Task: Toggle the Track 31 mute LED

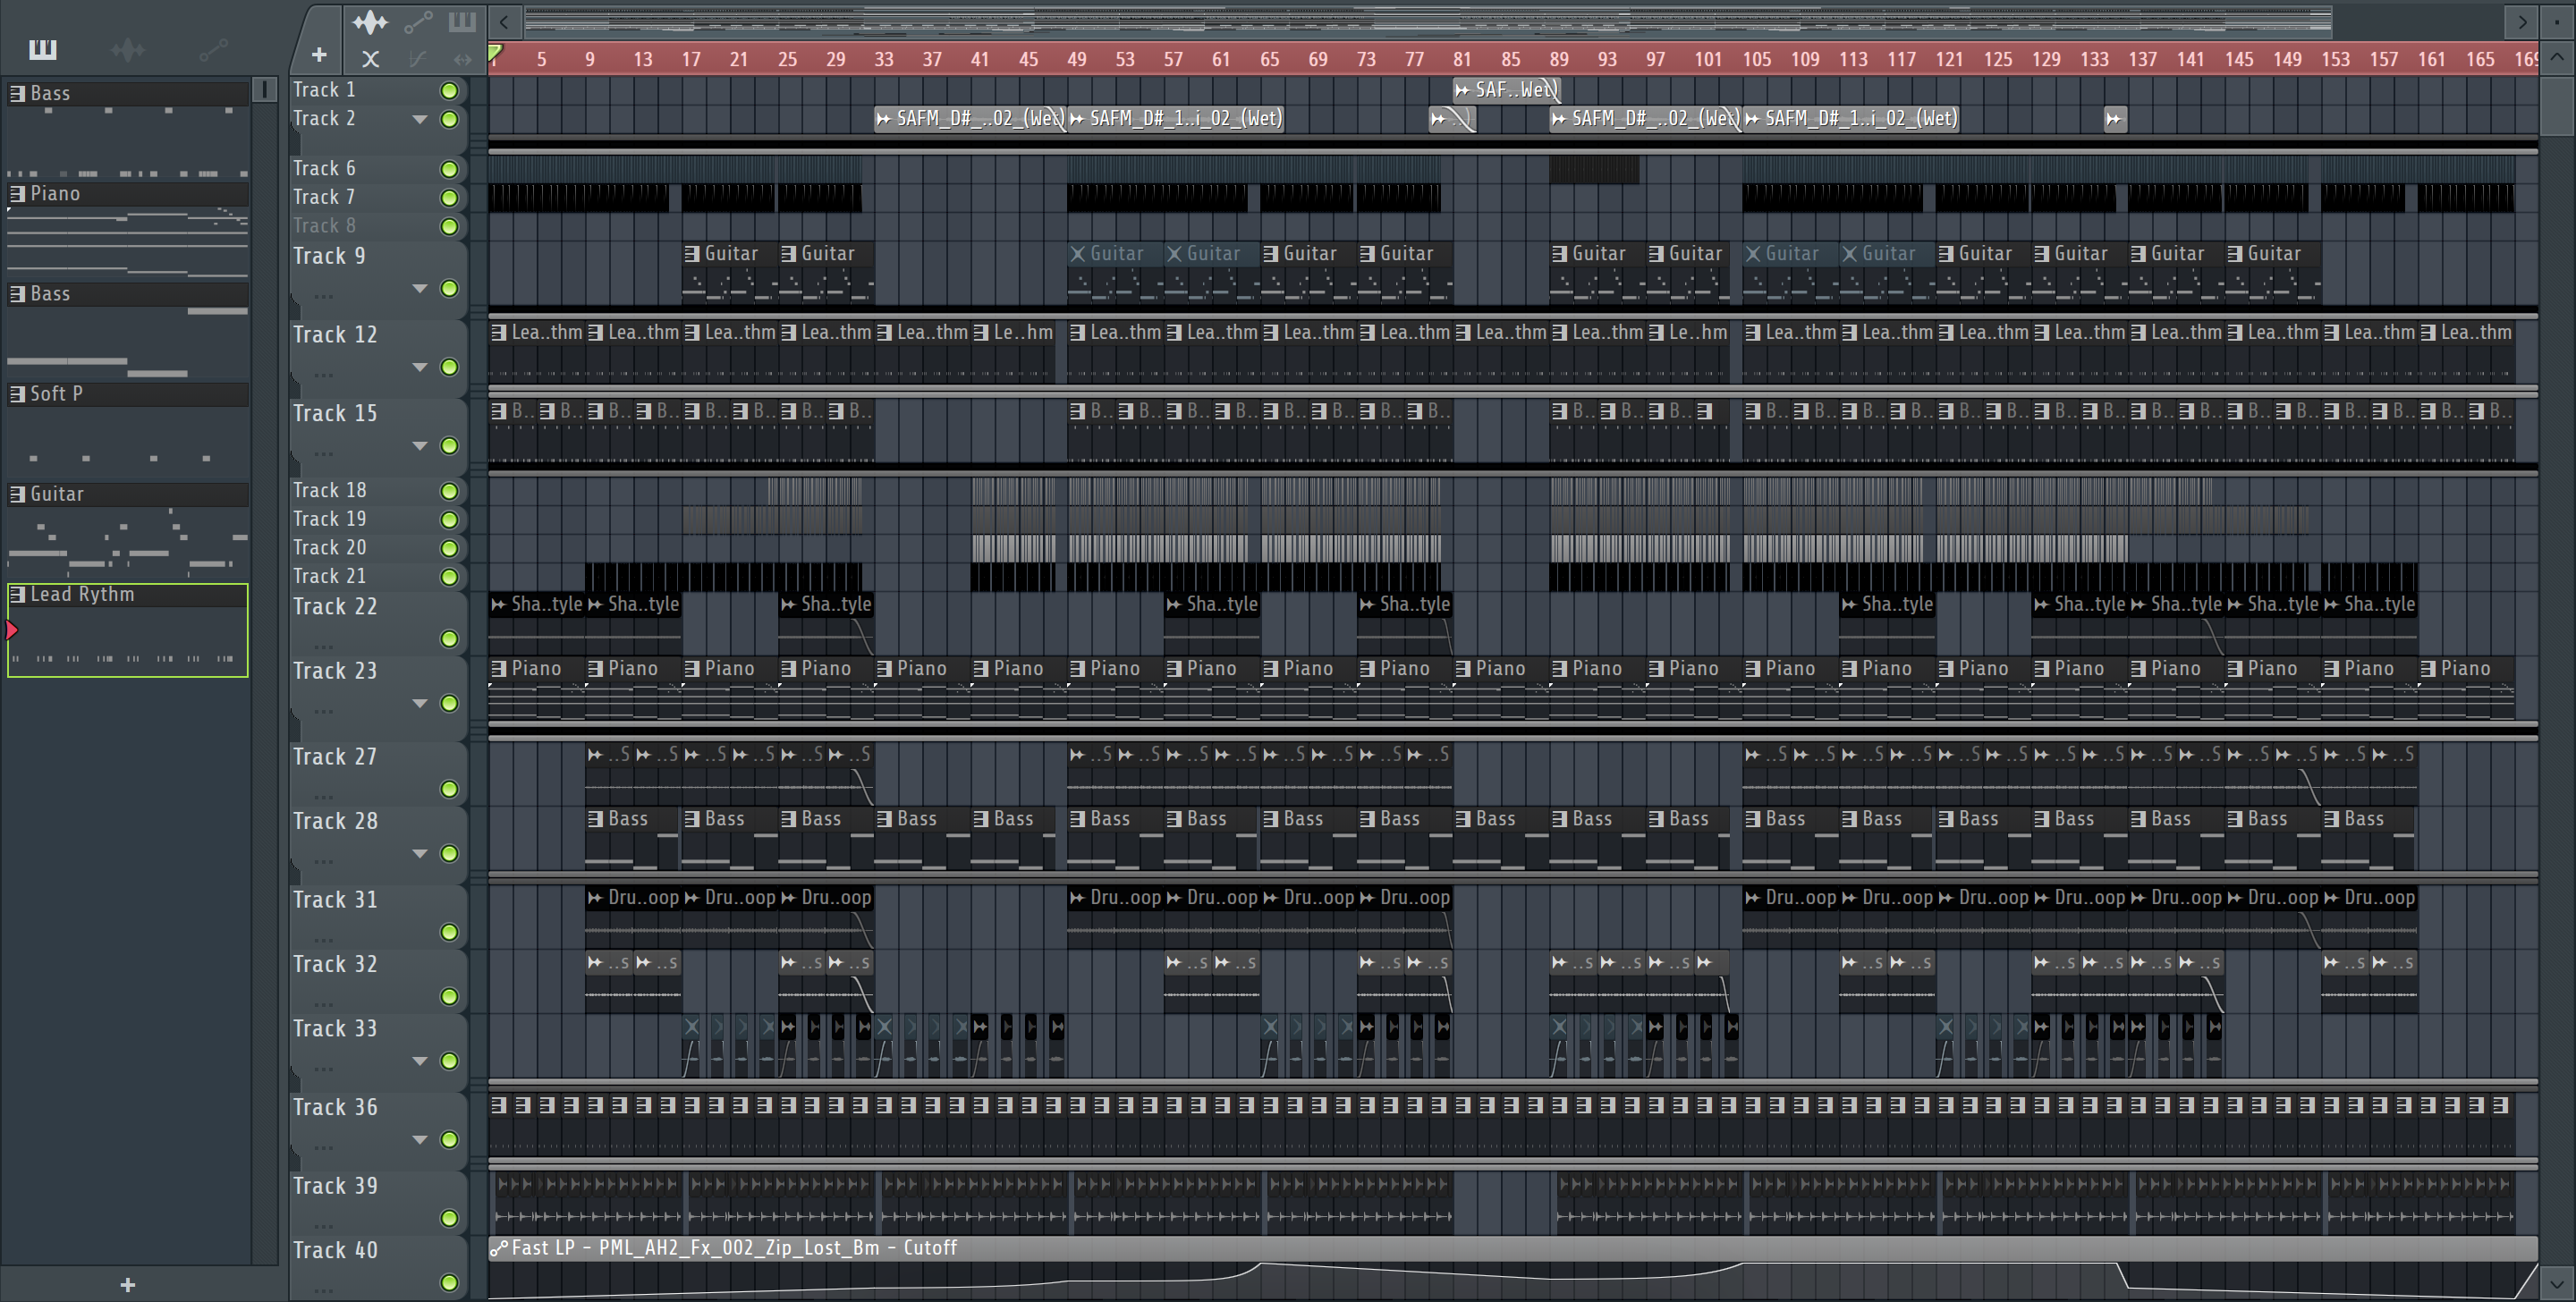Action: pos(450,932)
